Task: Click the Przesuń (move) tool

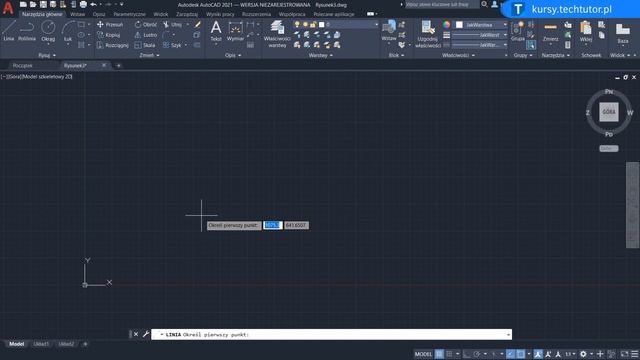Action: (110, 24)
